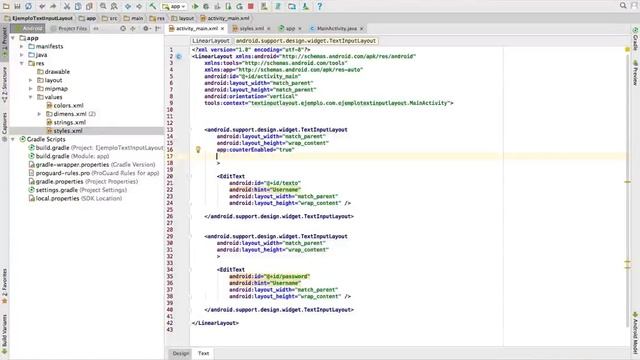Click the Make Project hammer icon
The image size is (640, 360).
[x=153, y=6]
